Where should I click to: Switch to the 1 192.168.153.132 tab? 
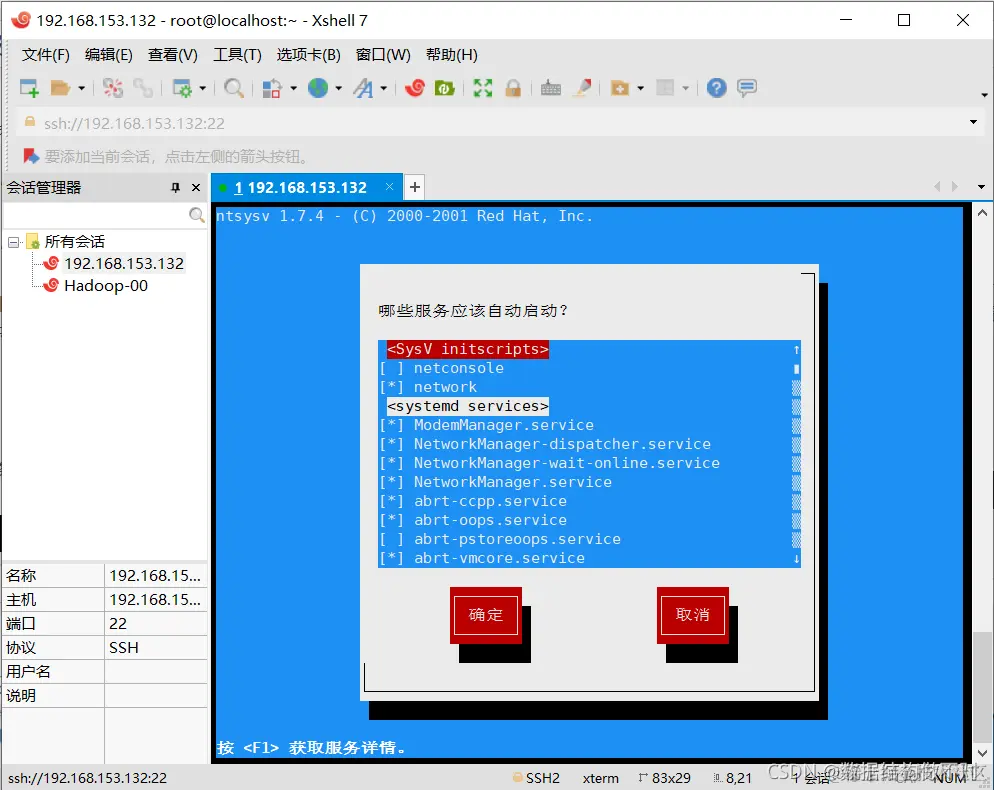pyautogui.click(x=300, y=188)
